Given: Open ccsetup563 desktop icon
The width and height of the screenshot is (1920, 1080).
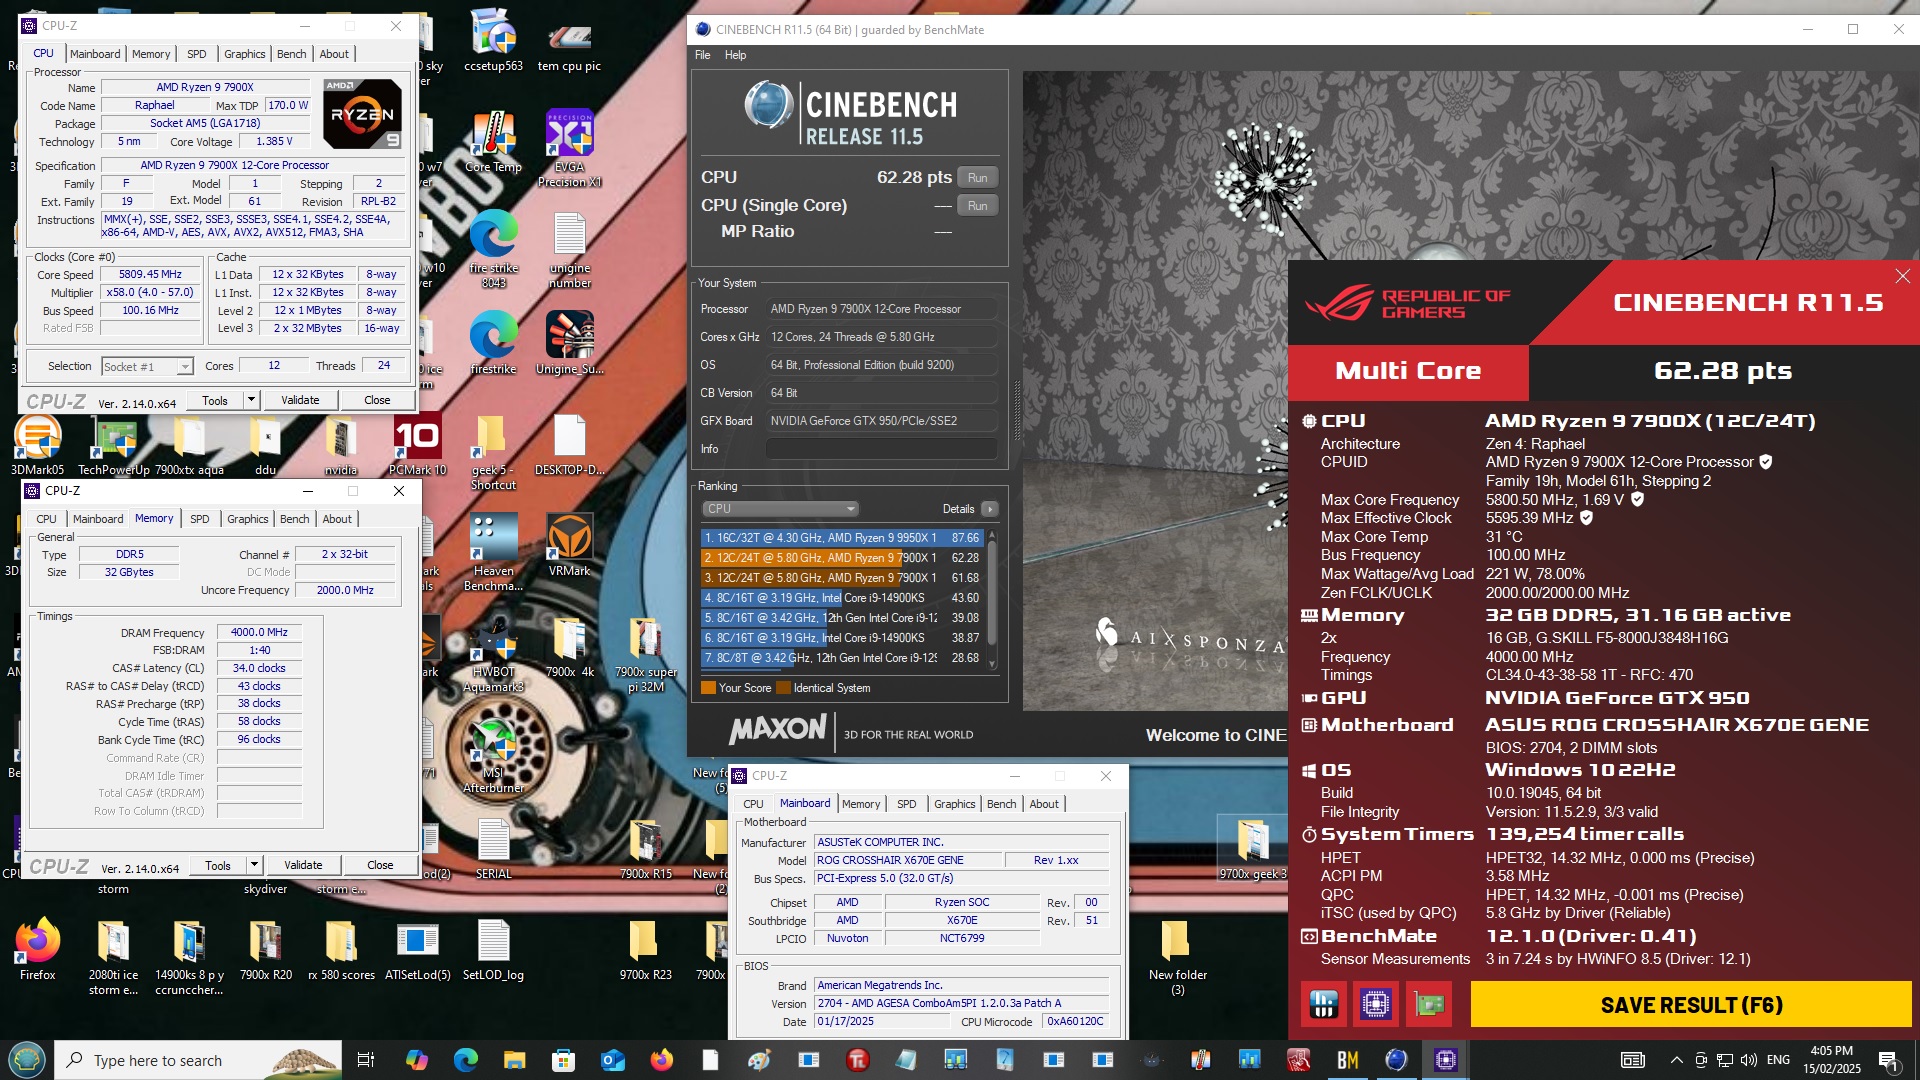Looking at the screenshot, I should pos(493,40).
